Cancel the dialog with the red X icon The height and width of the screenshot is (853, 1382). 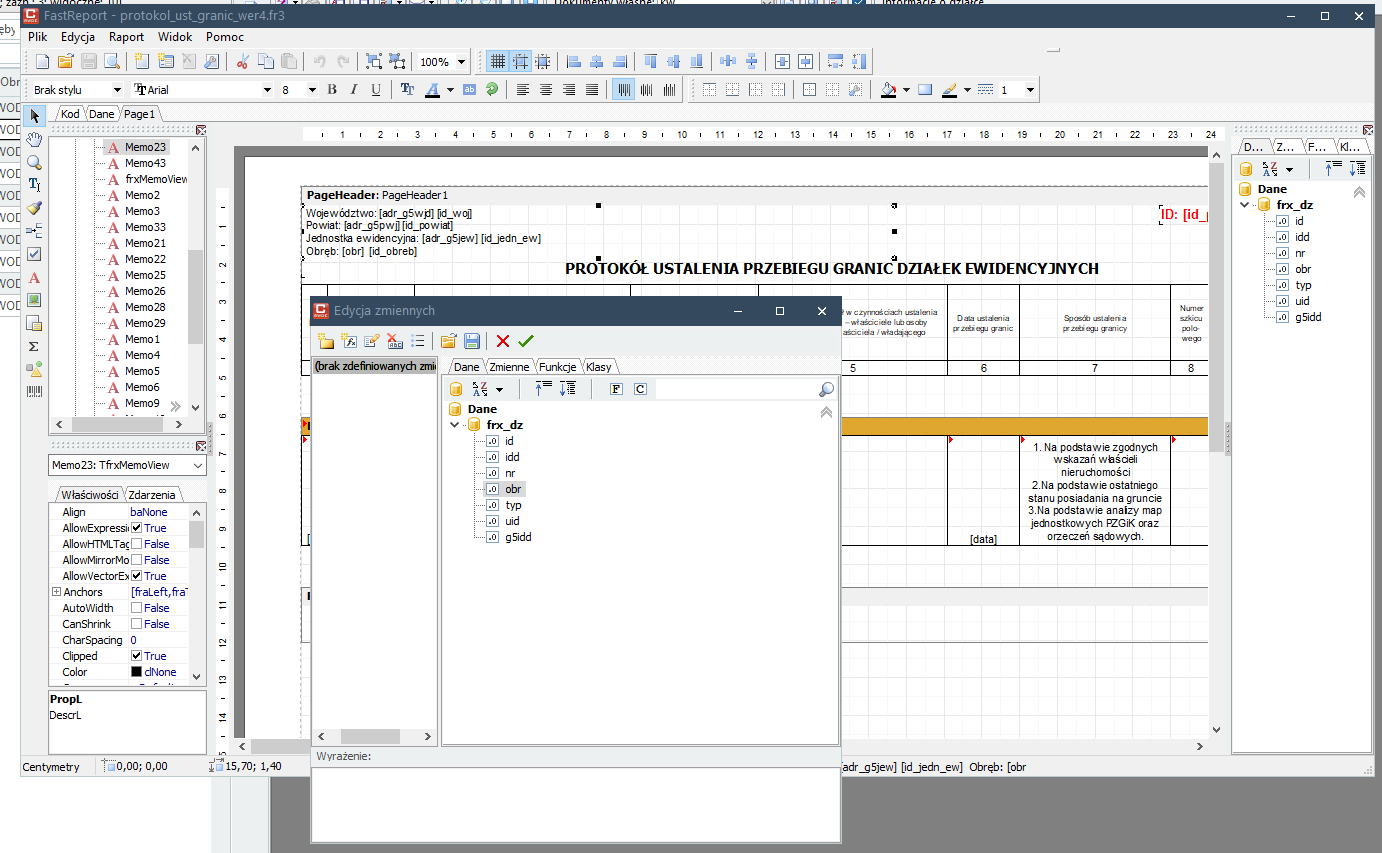click(x=503, y=341)
